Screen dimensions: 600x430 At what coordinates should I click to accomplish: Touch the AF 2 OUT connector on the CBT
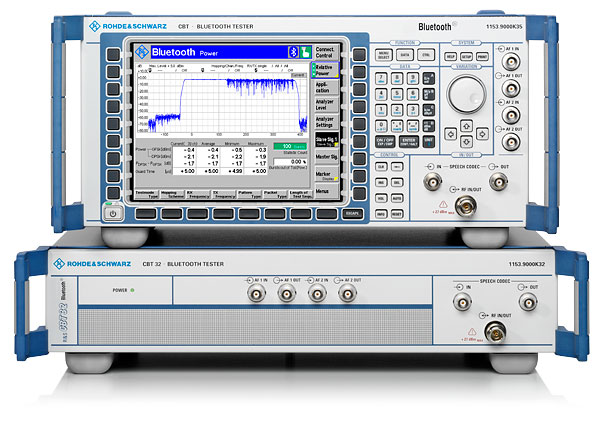[x=511, y=142]
